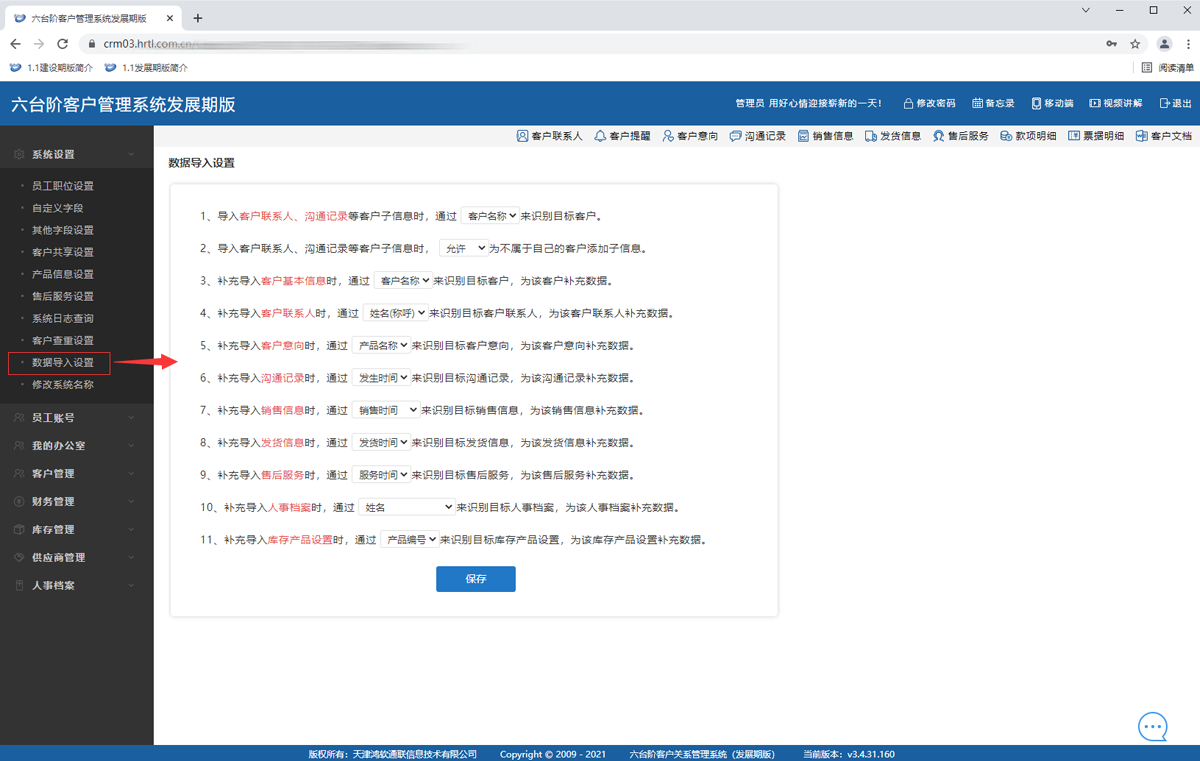Screen dimensions: 1200x761
Task: Open the 视频讲解 video icon
Action: (x=1095, y=103)
